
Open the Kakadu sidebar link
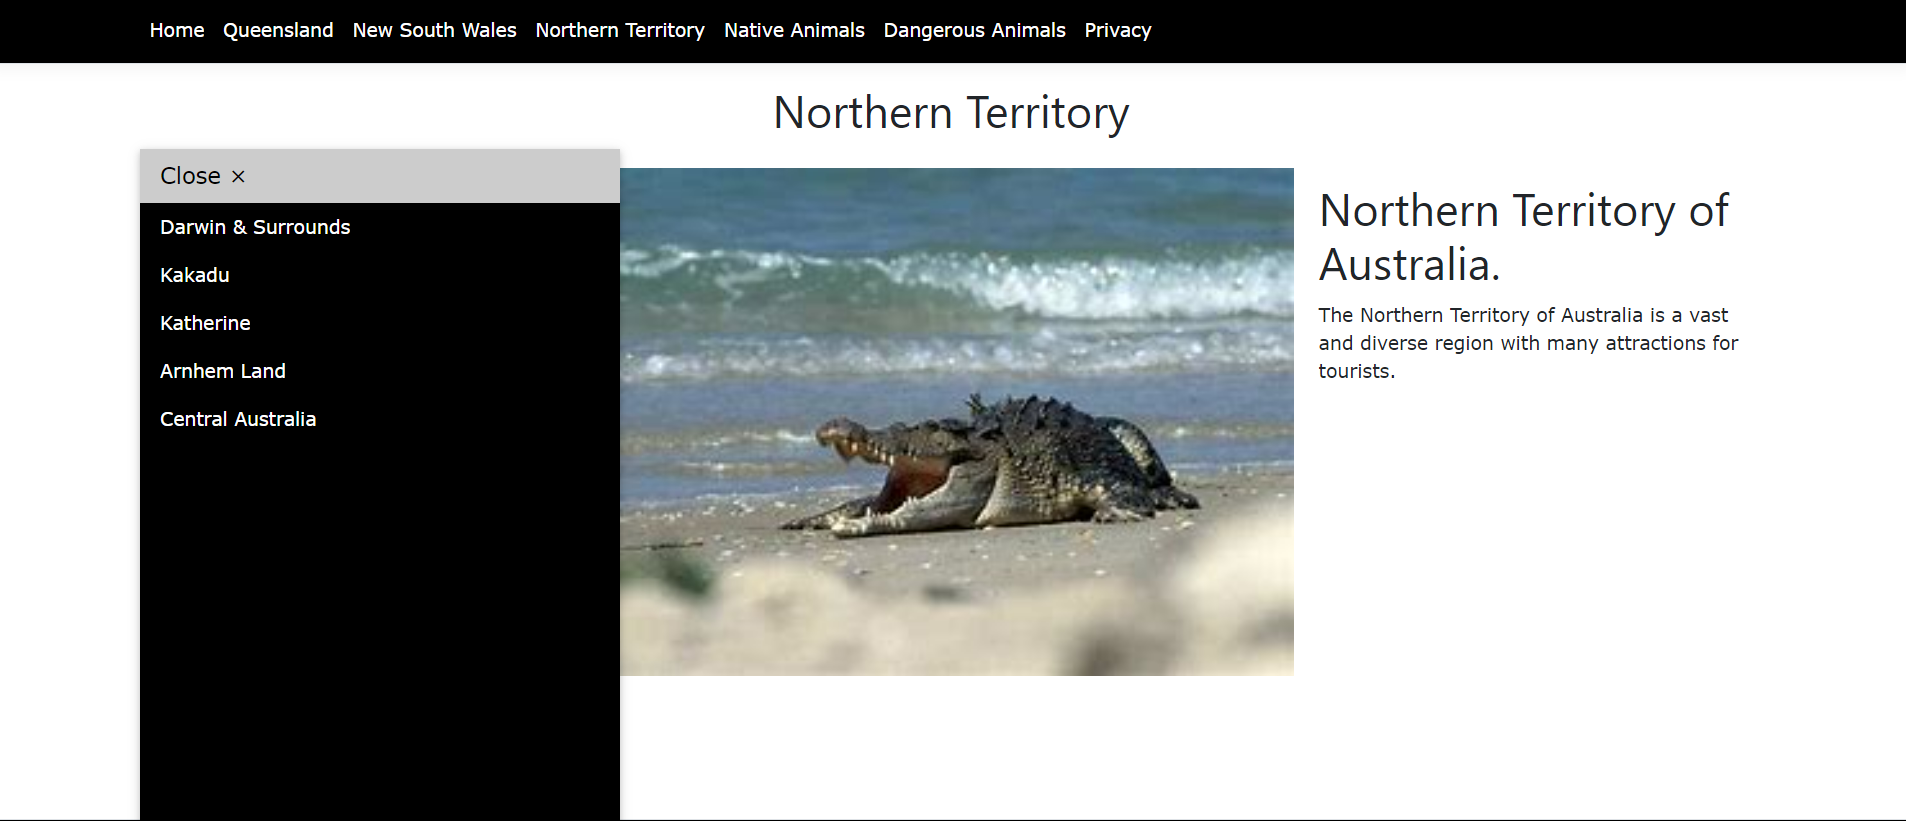[195, 276]
